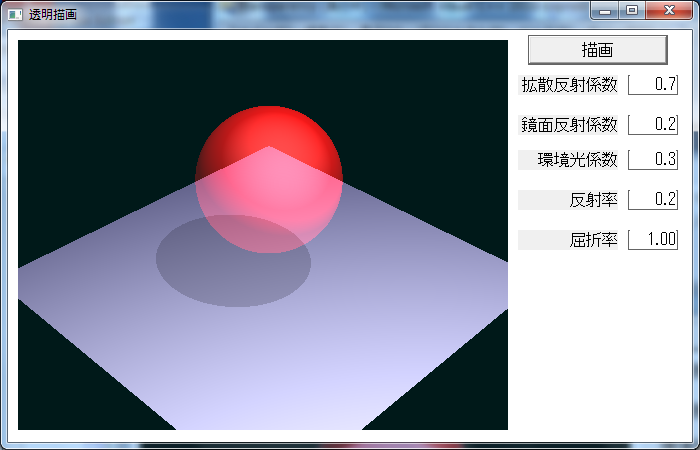700x450 pixels.
Task: Click the 透明描画 window app icon
Action: click(15, 14)
